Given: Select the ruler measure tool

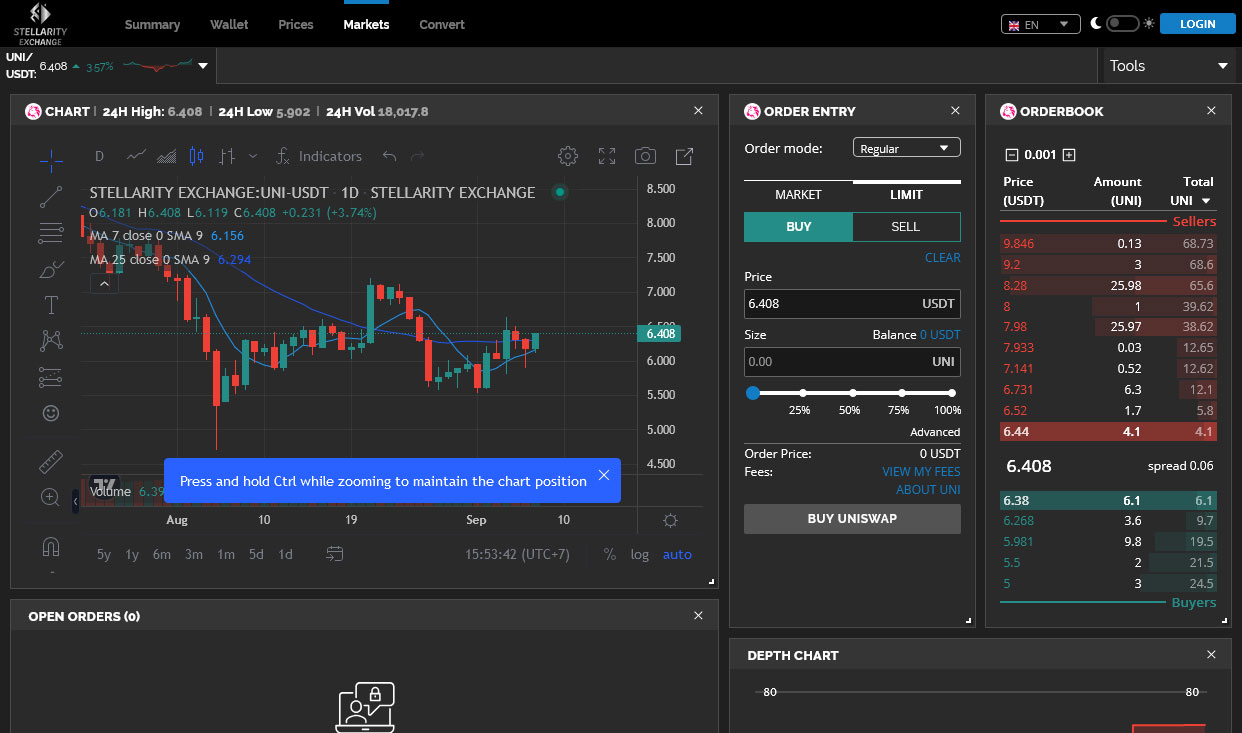Looking at the screenshot, I should point(51,462).
